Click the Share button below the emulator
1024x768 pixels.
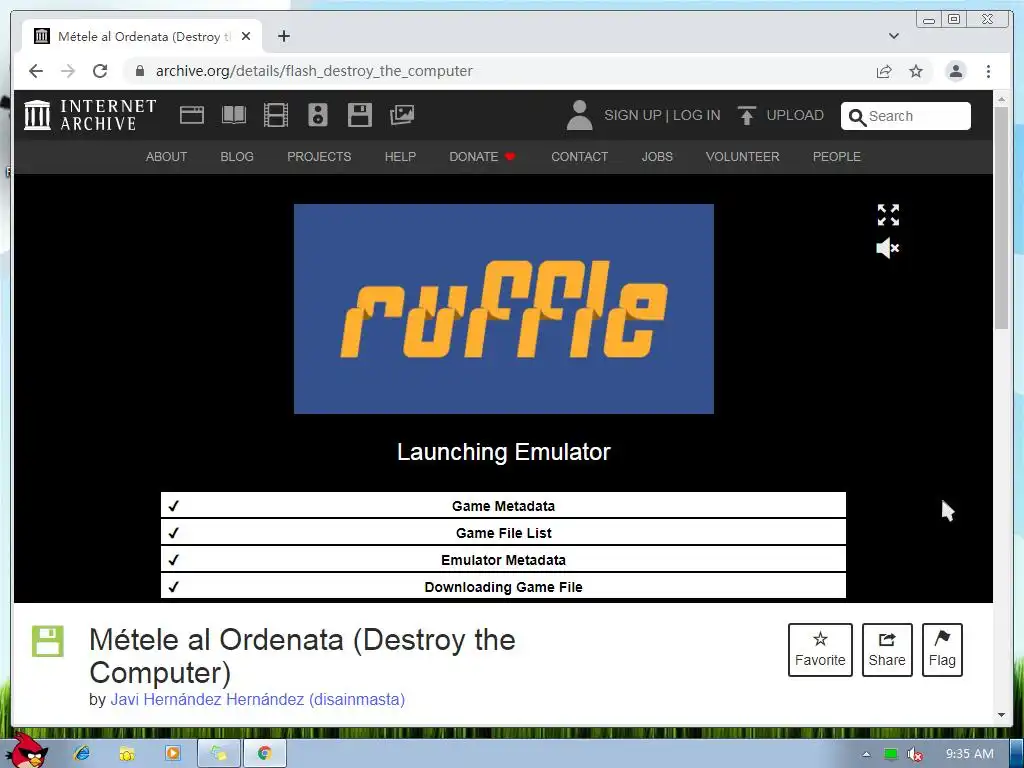click(887, 650)
